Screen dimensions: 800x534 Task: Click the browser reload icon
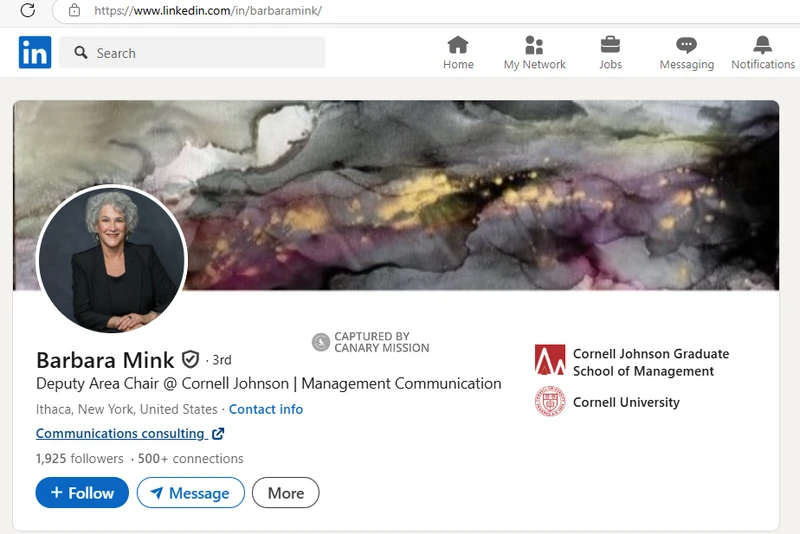[28, 10]
